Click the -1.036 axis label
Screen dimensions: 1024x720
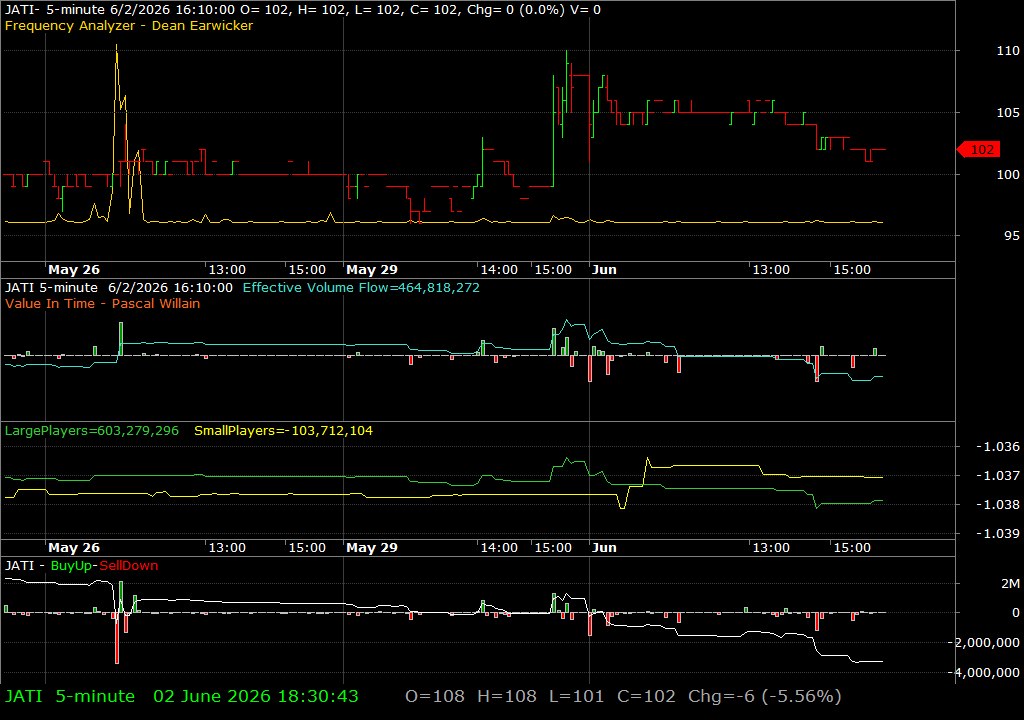pyautogui.click(x=998, y=446)
